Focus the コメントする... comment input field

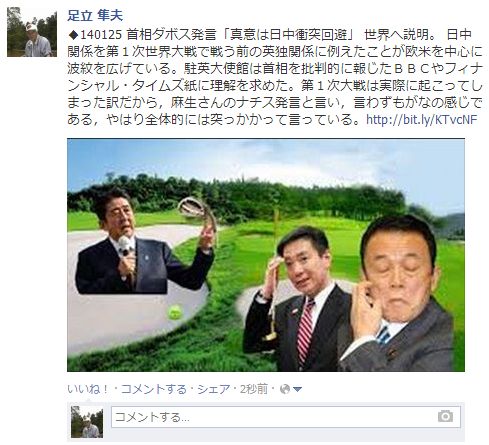coord(286,417)
